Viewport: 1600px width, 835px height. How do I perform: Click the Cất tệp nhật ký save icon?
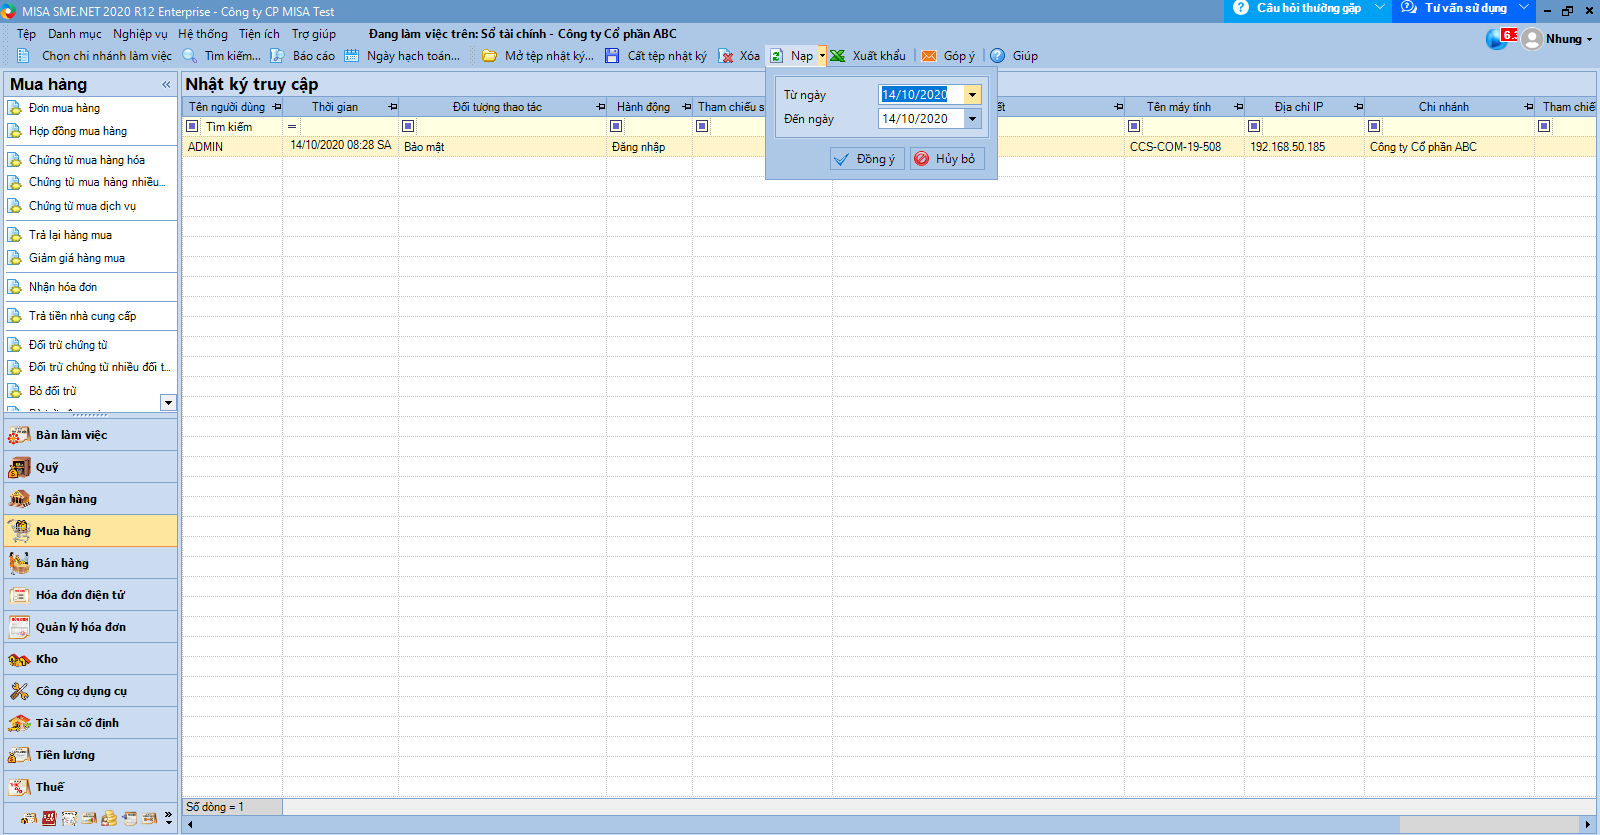pyautogui.click(x=612, y=56)
